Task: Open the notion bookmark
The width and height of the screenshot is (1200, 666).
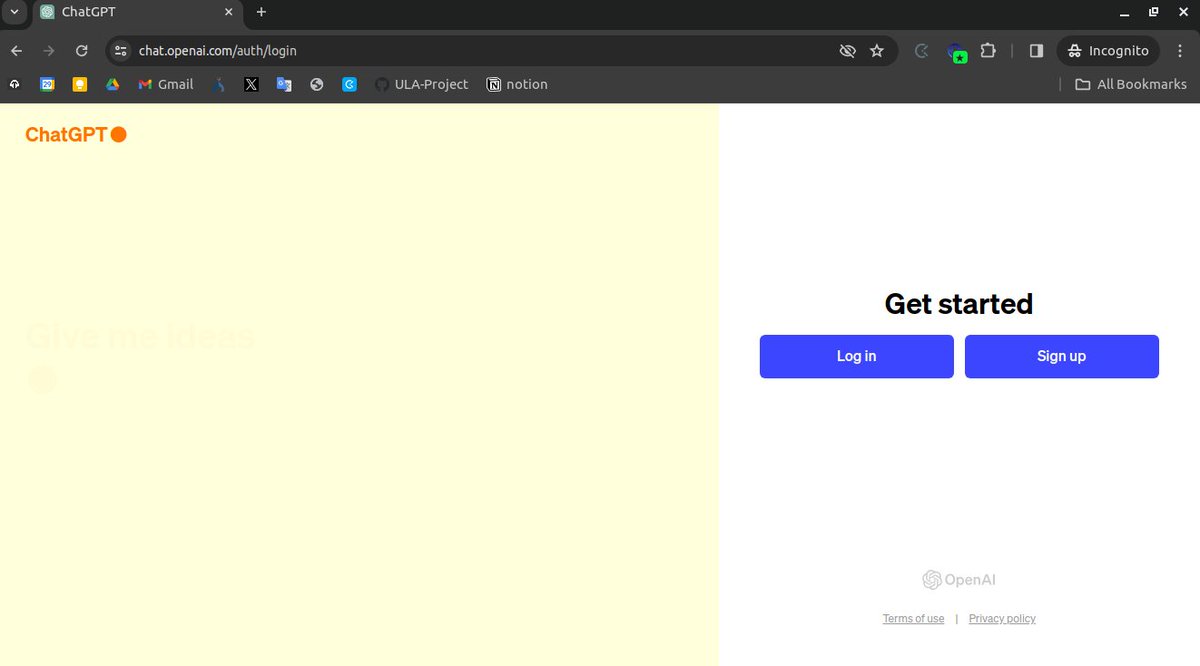Action: (x=517, y=84)
